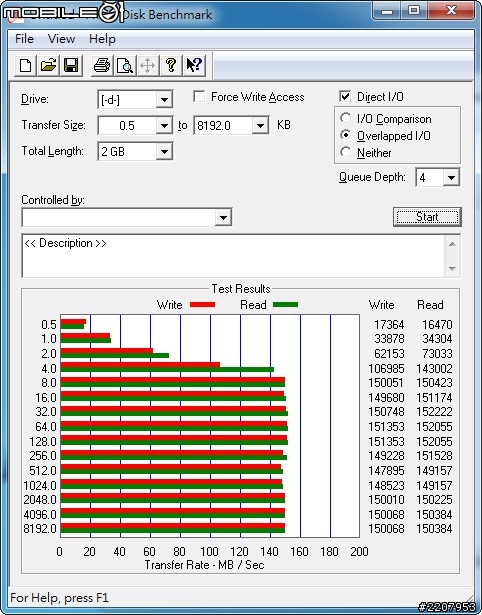Open a saved benchmark file

pyautogui.click(x=48, y=65)
